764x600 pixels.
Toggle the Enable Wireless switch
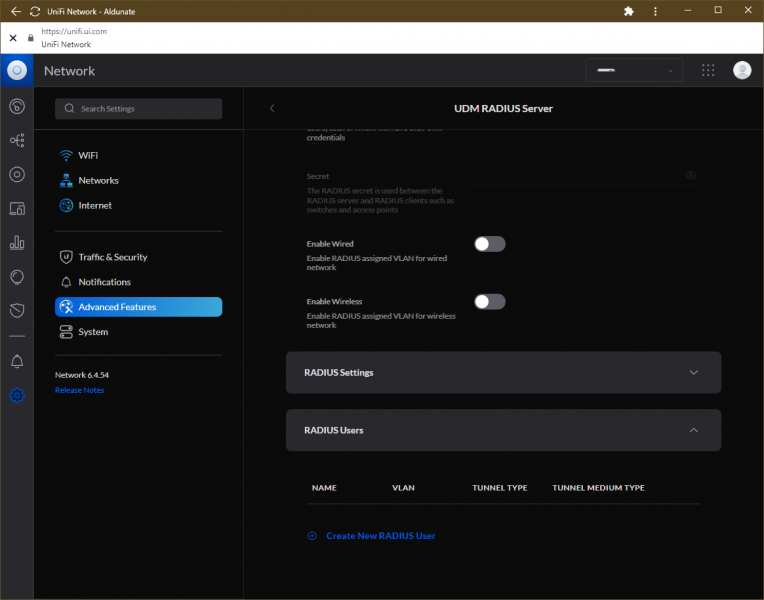[x=490, y=302]
